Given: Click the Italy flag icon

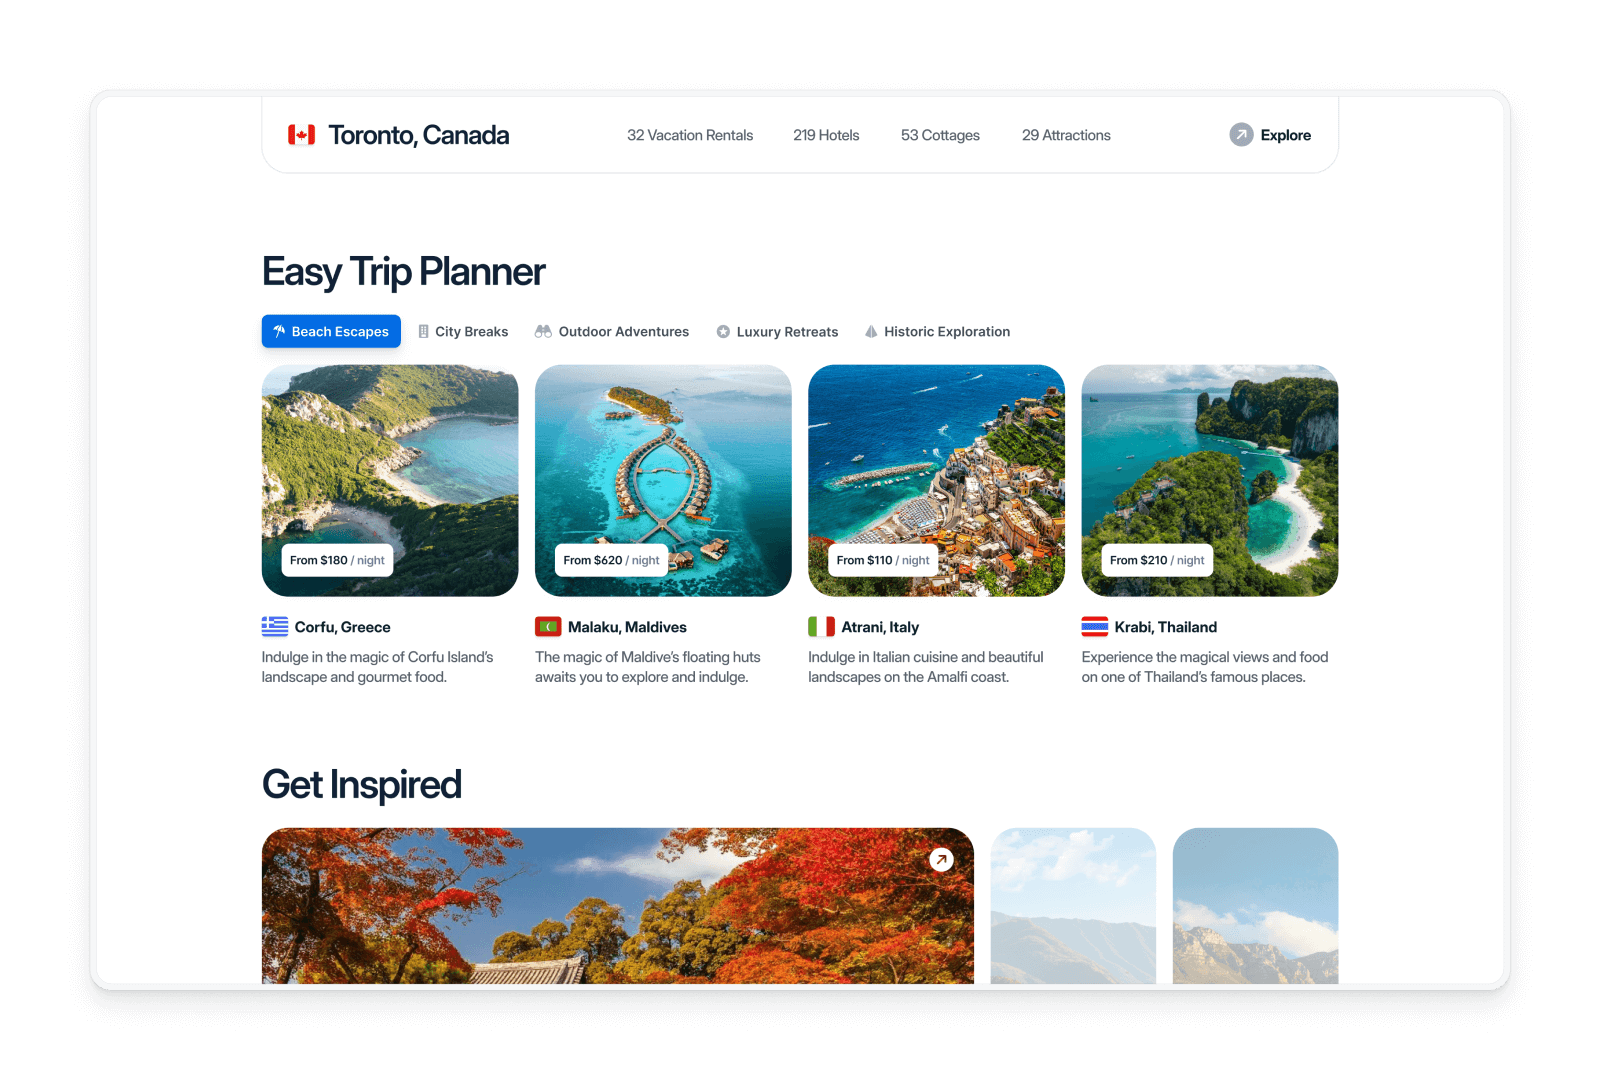Looking at the screenshot, I should point(821,627).
